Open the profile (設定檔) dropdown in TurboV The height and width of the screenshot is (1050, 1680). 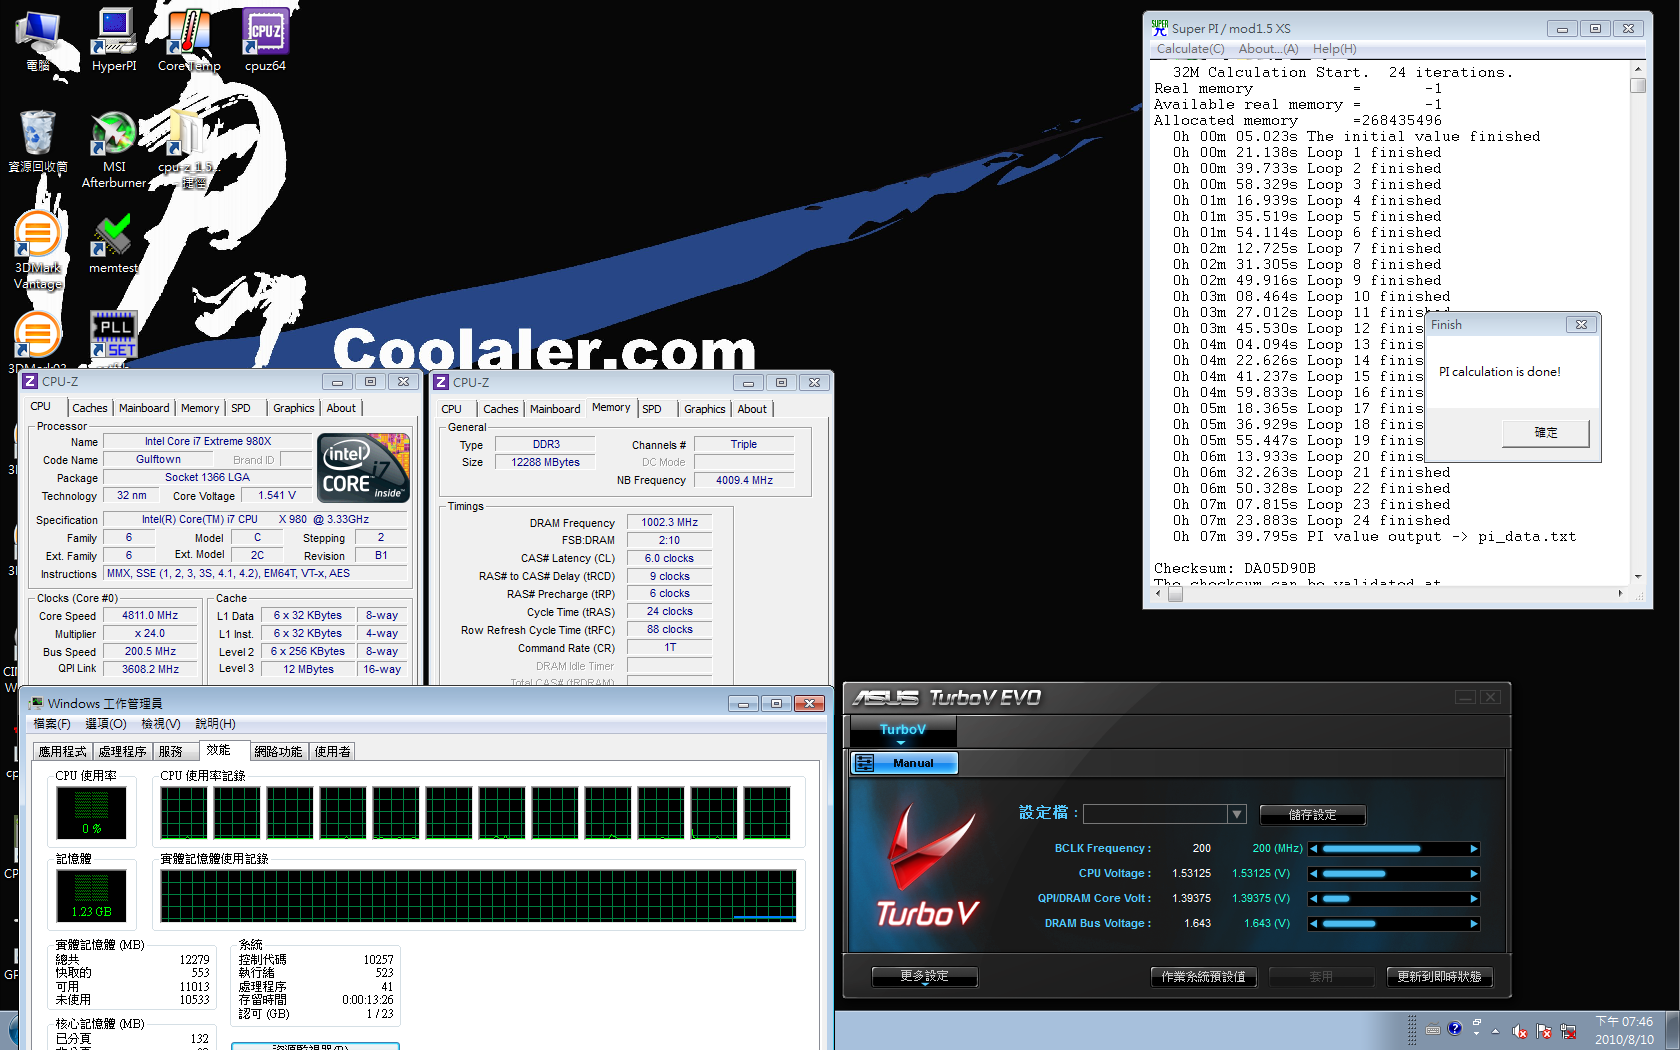coord(1237,814)
